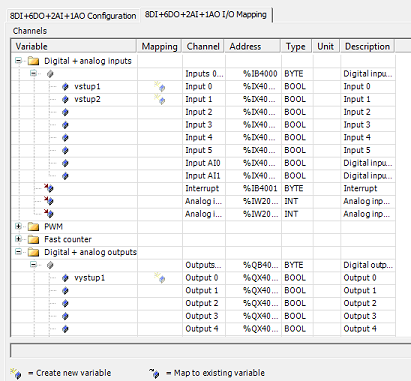411x381 pixels.
Task: Click the variable icon in Input 5 row
Action: click(65, 150)
